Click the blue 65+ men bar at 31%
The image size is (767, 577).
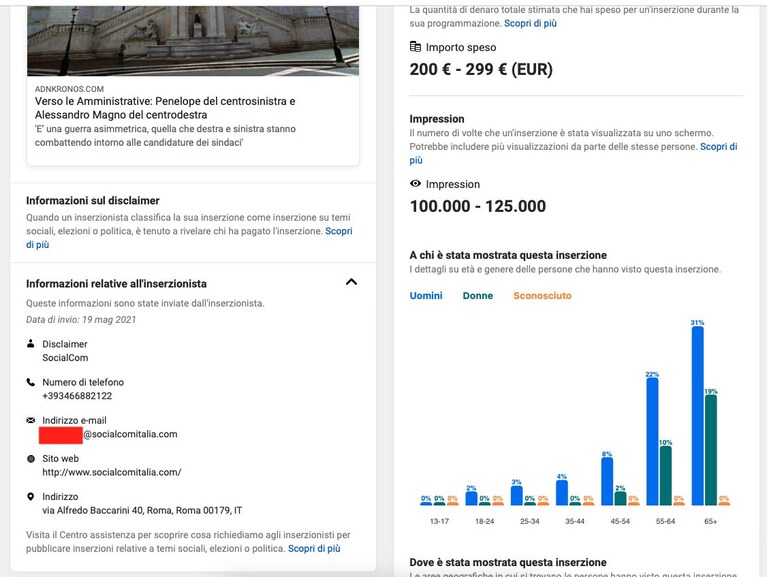(x=698, y=416)
